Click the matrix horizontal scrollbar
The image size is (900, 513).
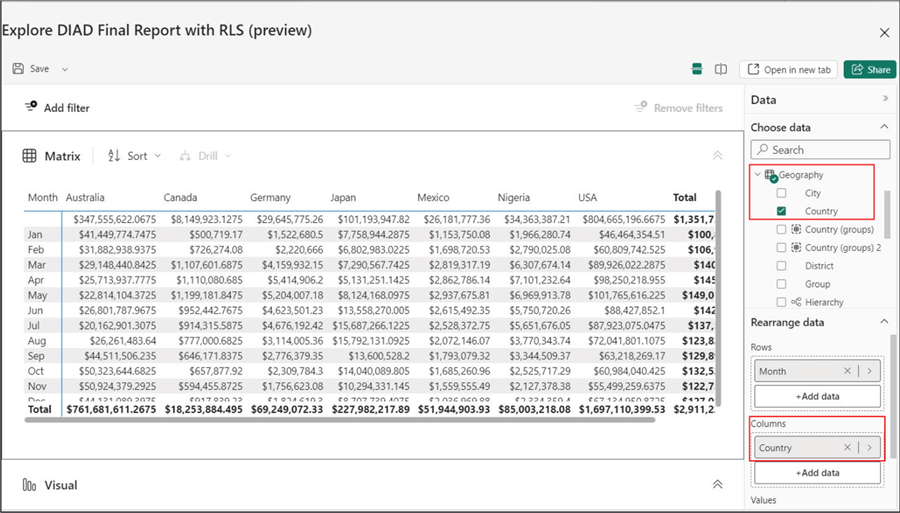click(340, 419)
